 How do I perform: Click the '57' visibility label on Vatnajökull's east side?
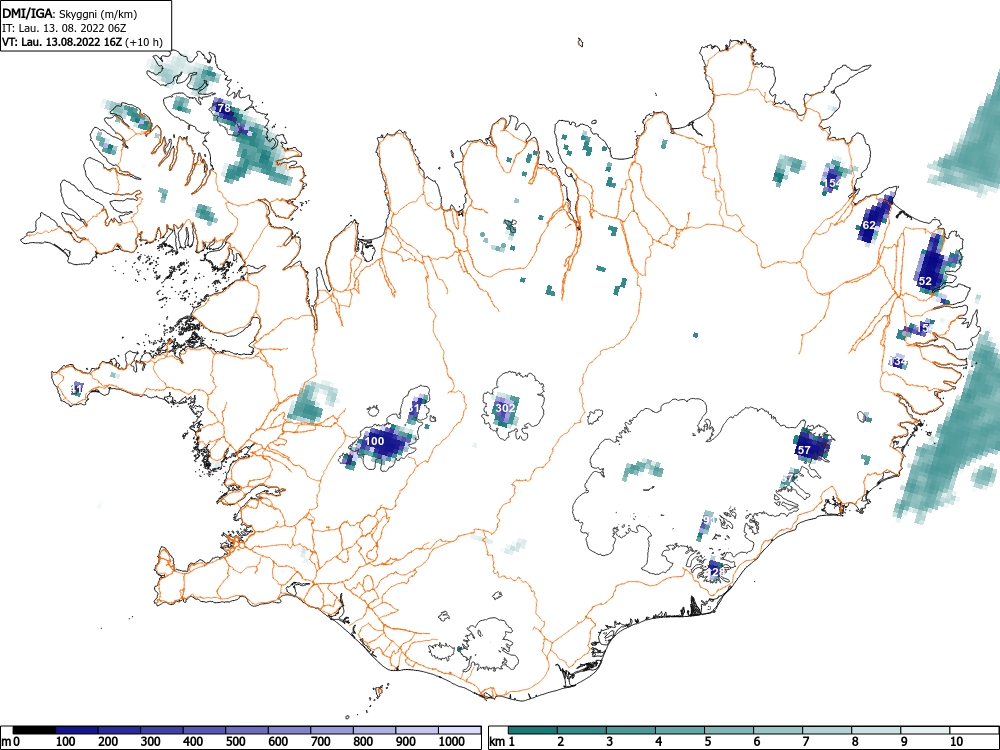coord(804,450)
